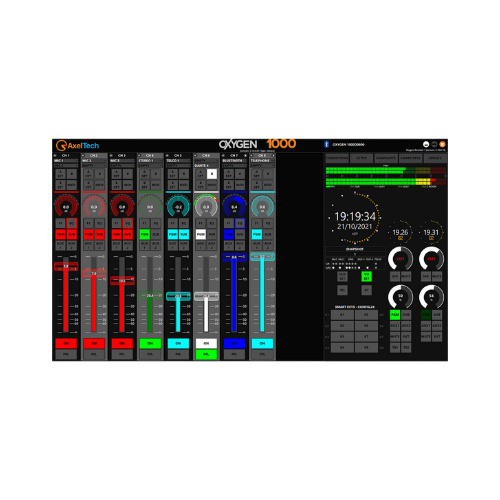The width and height of the screenshot is (500, 500).
Task: Toggle SUB bus on TELCO 1 channel
Action: 184,234
